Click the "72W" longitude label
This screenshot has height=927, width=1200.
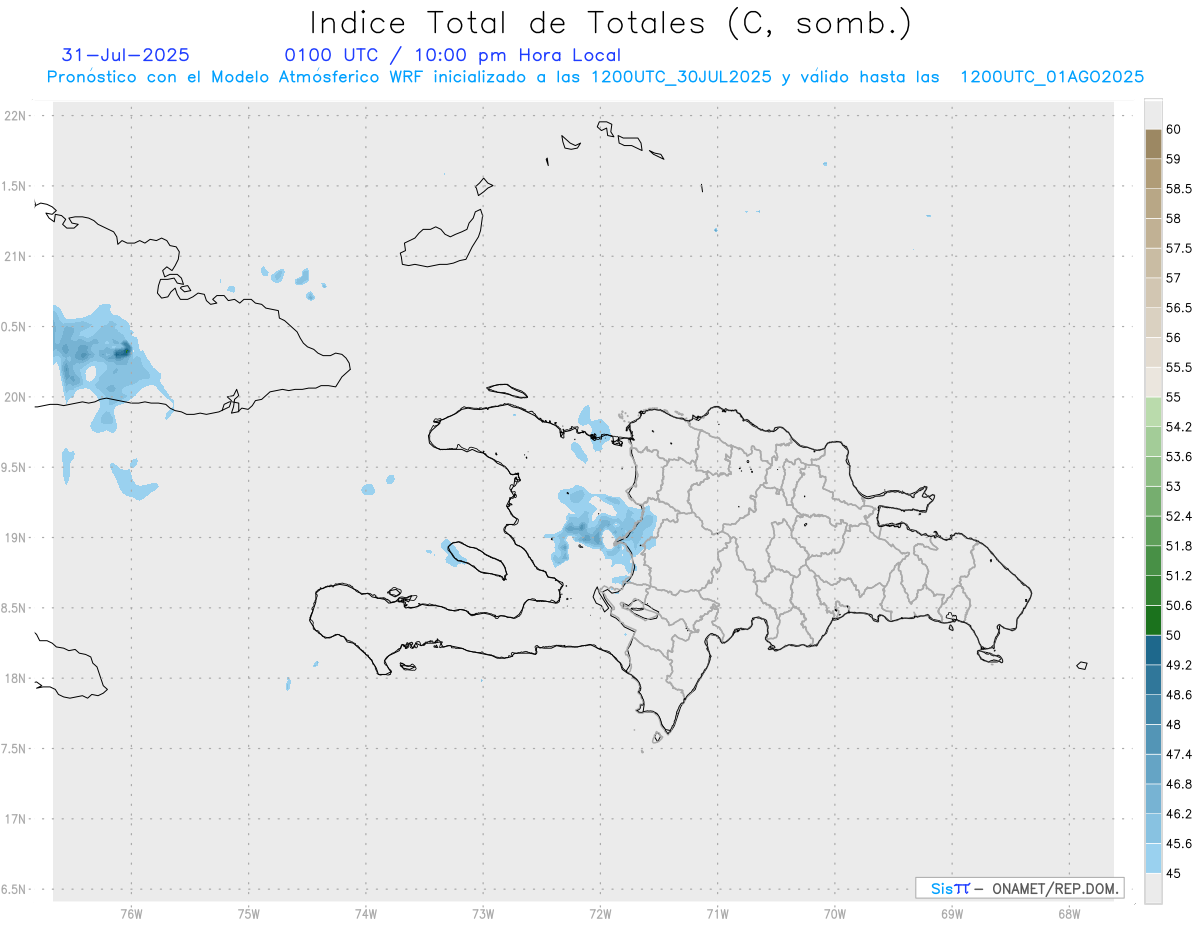pyautogui.click(x=600, y=913)
